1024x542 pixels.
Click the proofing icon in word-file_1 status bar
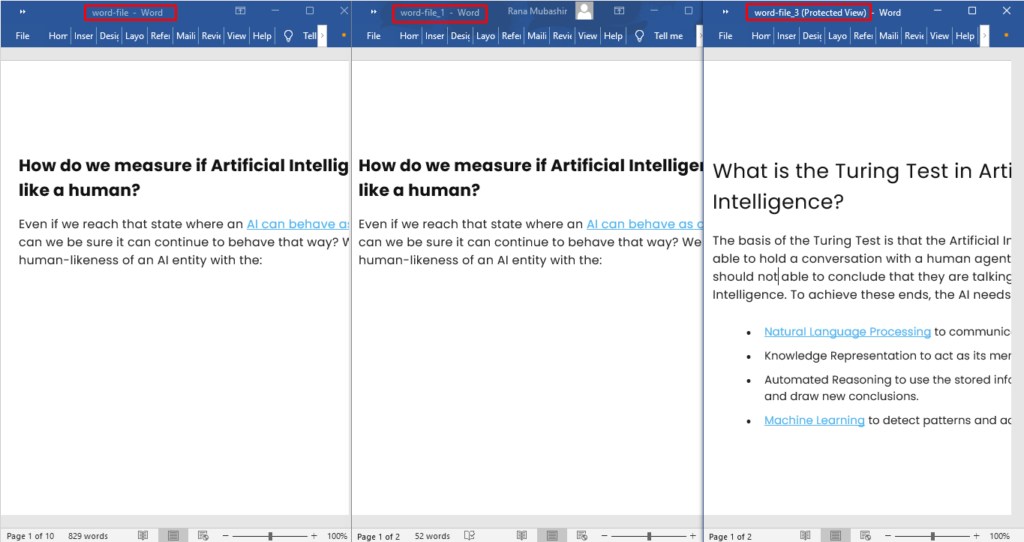point(469,536)
